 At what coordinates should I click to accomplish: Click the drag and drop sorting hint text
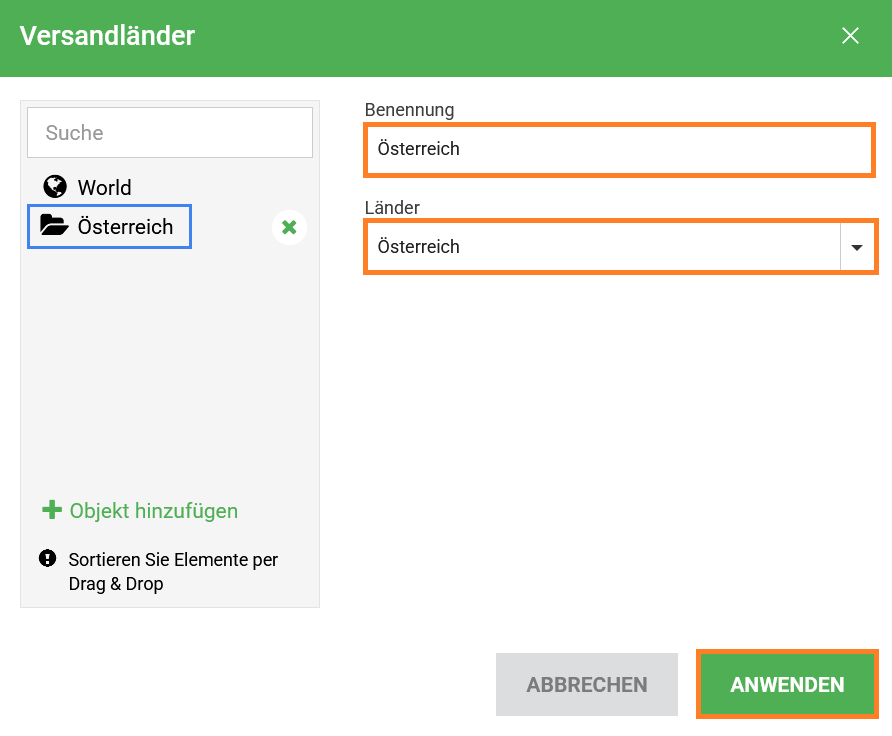click(172, 571)
